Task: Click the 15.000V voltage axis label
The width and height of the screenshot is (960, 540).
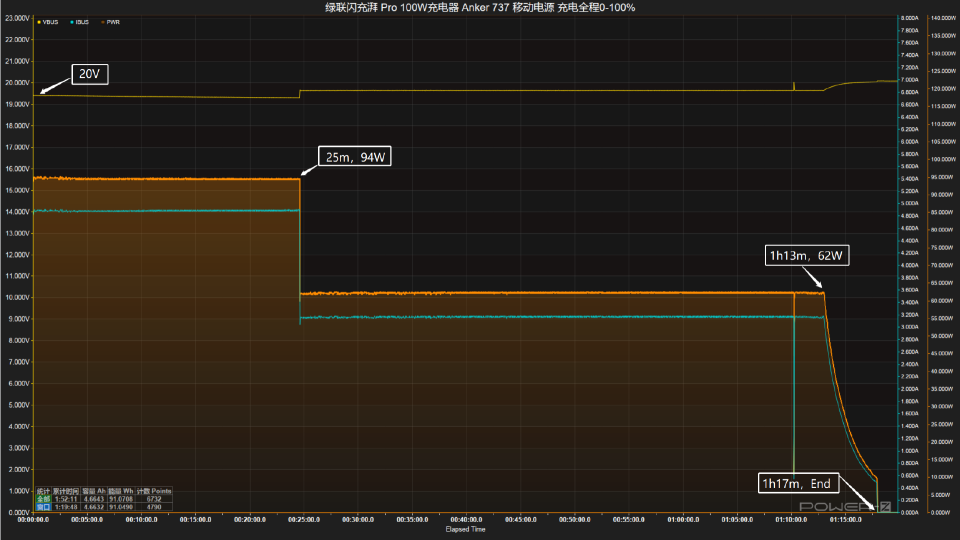Action: click(17, 190)
